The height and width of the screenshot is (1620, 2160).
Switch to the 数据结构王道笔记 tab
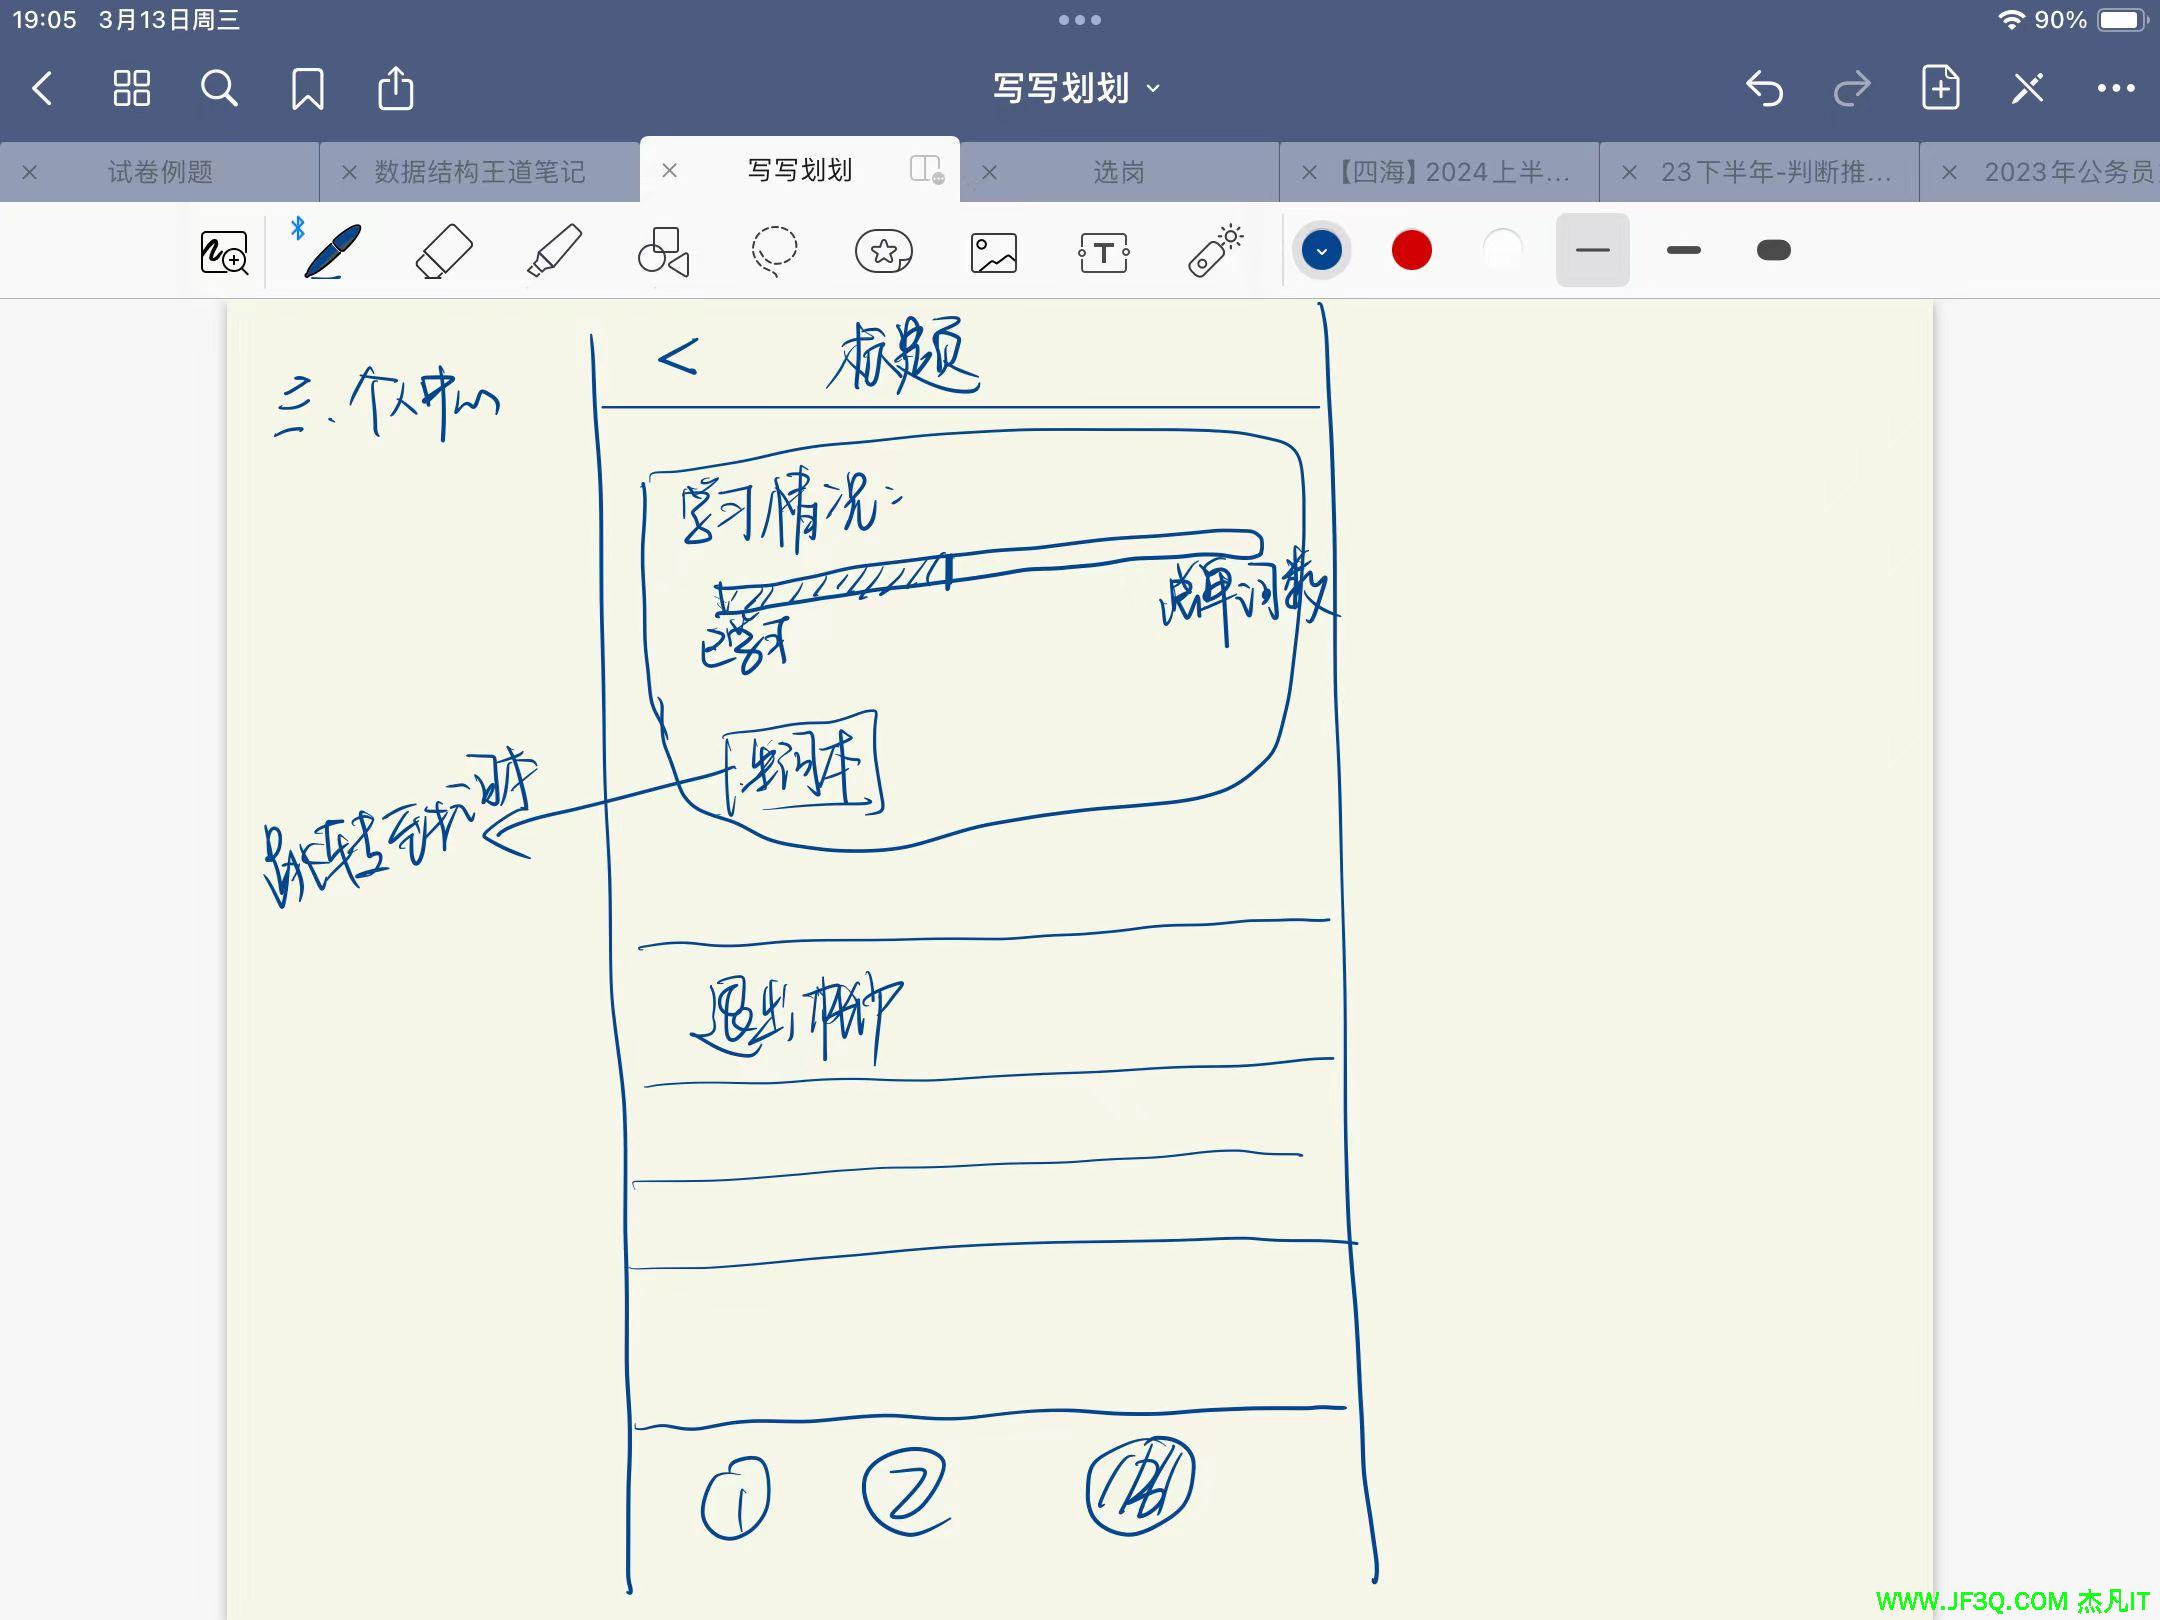tap(480, 172)
